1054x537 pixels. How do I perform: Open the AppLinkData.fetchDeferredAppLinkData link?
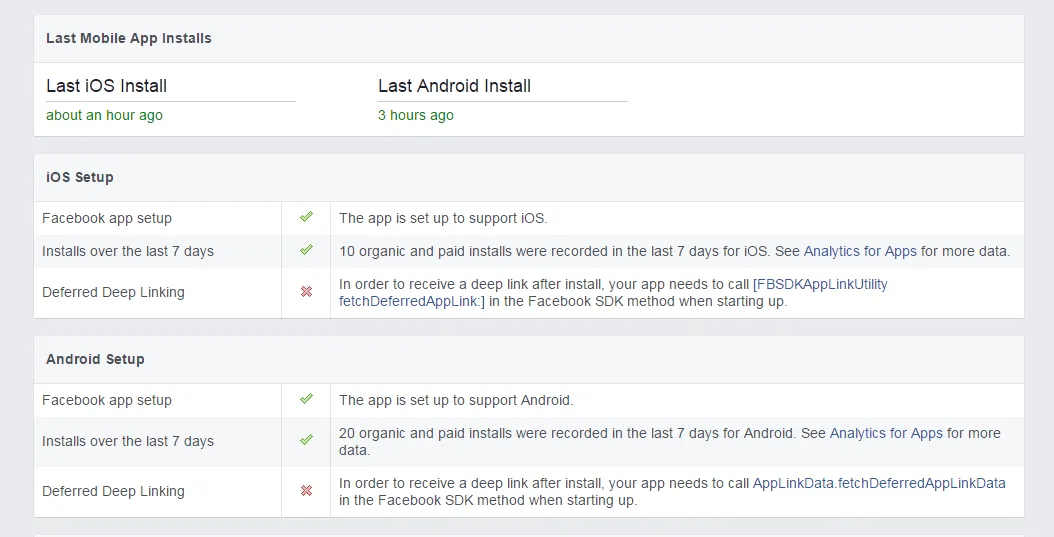pos(879,483)
